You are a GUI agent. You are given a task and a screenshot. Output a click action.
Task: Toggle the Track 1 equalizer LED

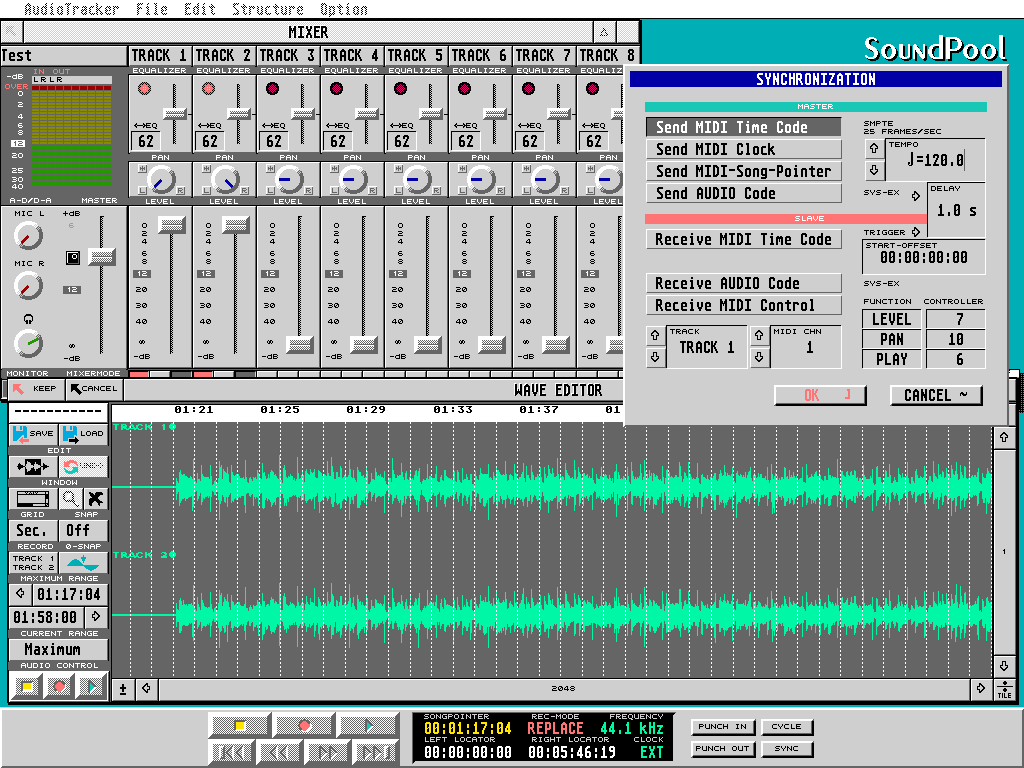tap(144, 88)
